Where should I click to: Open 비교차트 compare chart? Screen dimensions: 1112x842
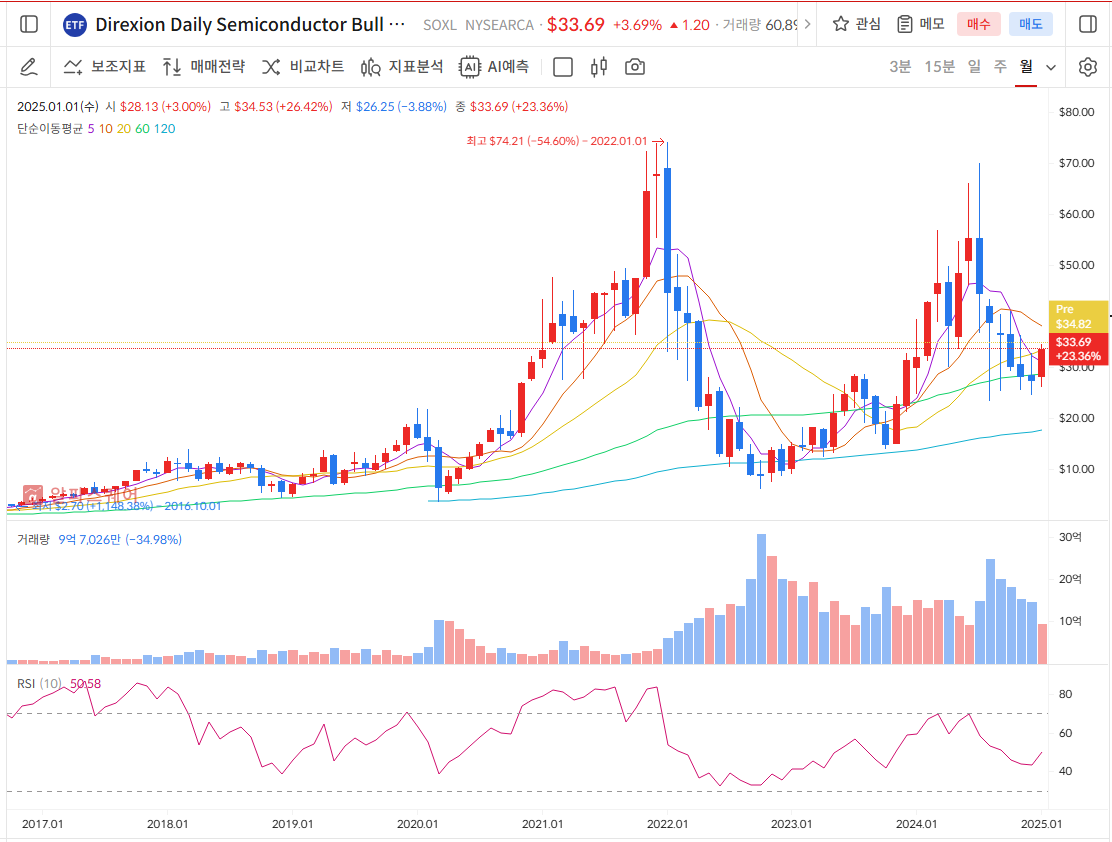click(303, 67)
